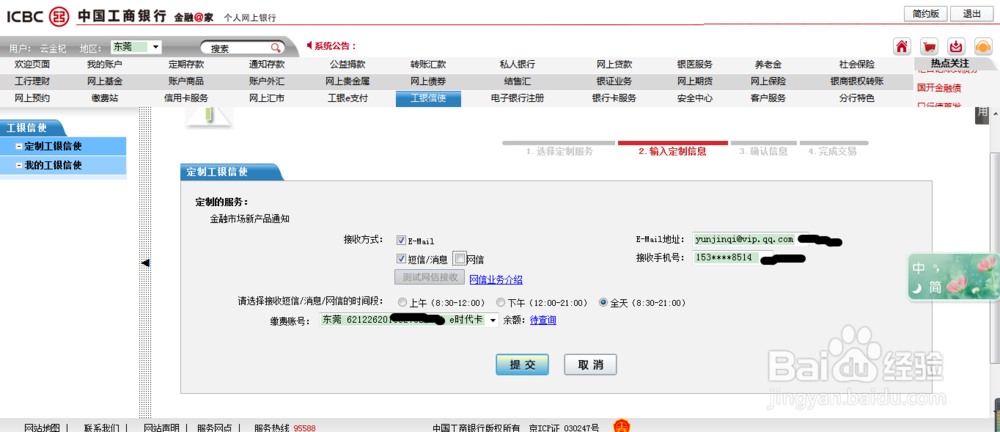This screenshot has width=1000, height=432.
Task: Click the 退出 logout button
Action: [x=972, y=13]
